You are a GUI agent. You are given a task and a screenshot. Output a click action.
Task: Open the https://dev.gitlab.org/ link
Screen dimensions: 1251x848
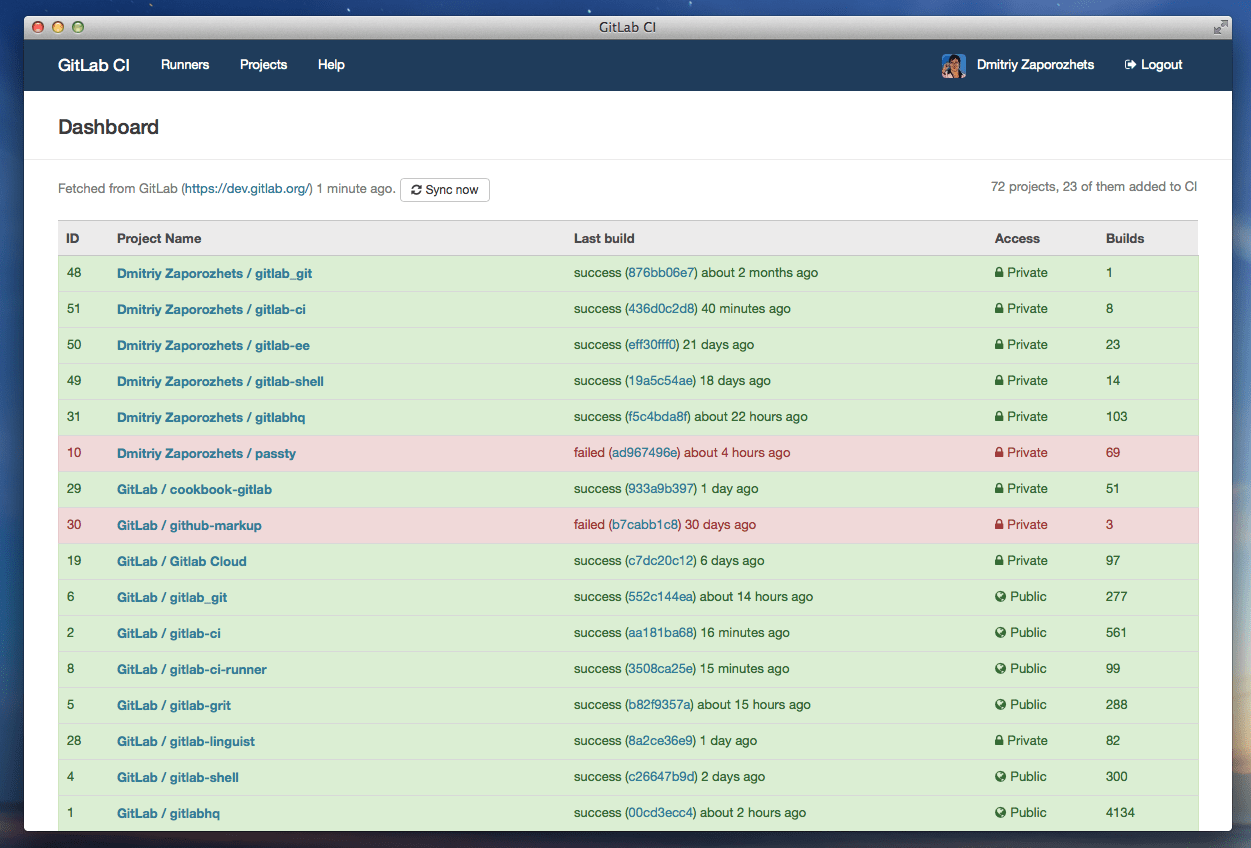[249, 189]
